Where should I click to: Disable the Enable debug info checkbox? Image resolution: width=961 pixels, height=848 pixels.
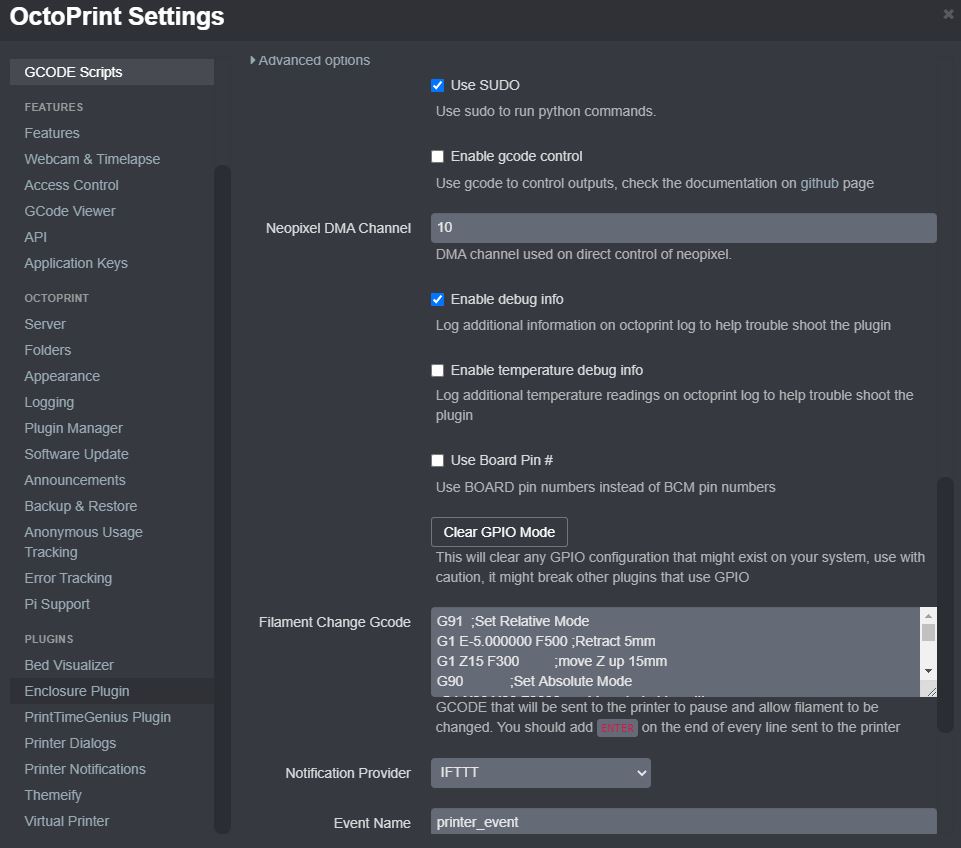437,300
